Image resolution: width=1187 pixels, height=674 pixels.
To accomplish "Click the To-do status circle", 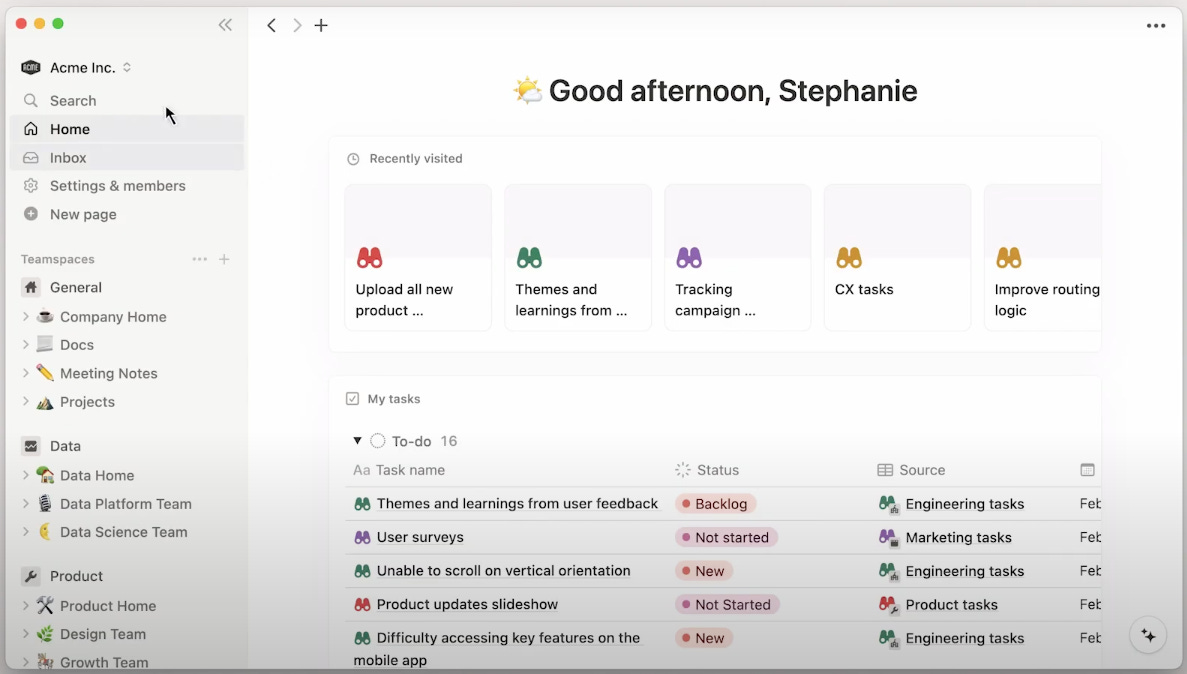I will coord(378,441).
